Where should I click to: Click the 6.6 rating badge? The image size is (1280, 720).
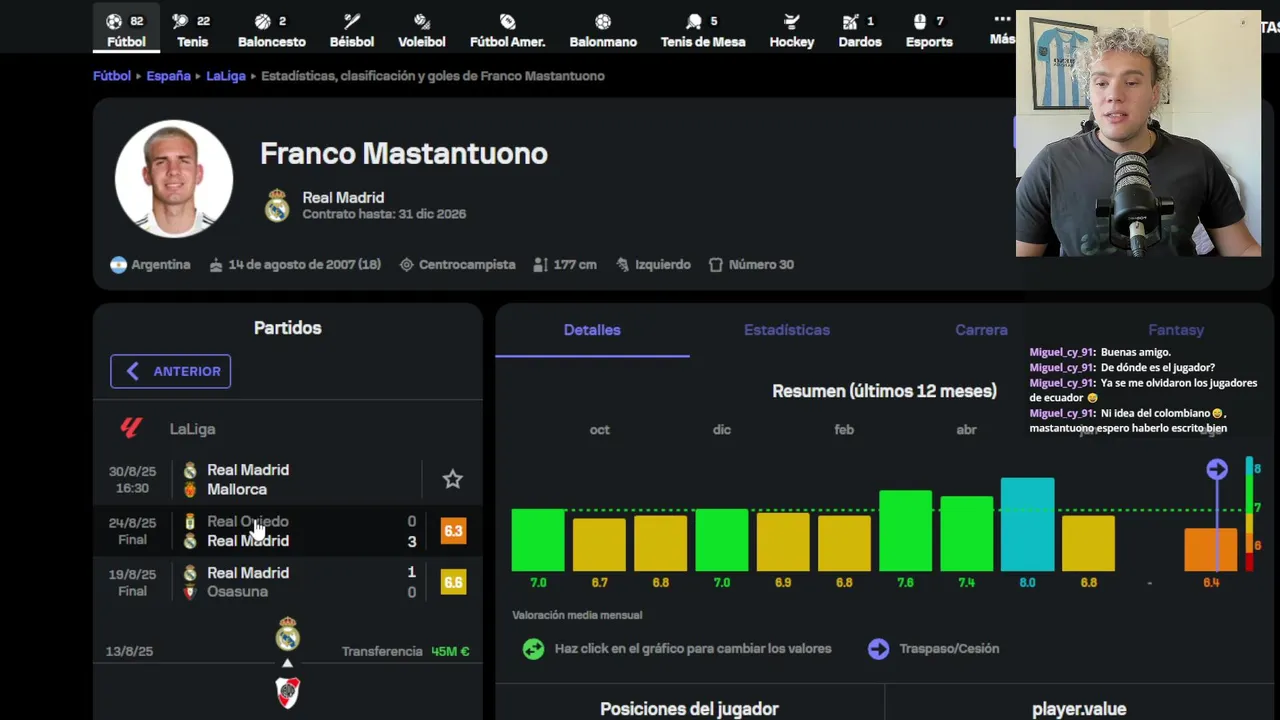[453, 582]
